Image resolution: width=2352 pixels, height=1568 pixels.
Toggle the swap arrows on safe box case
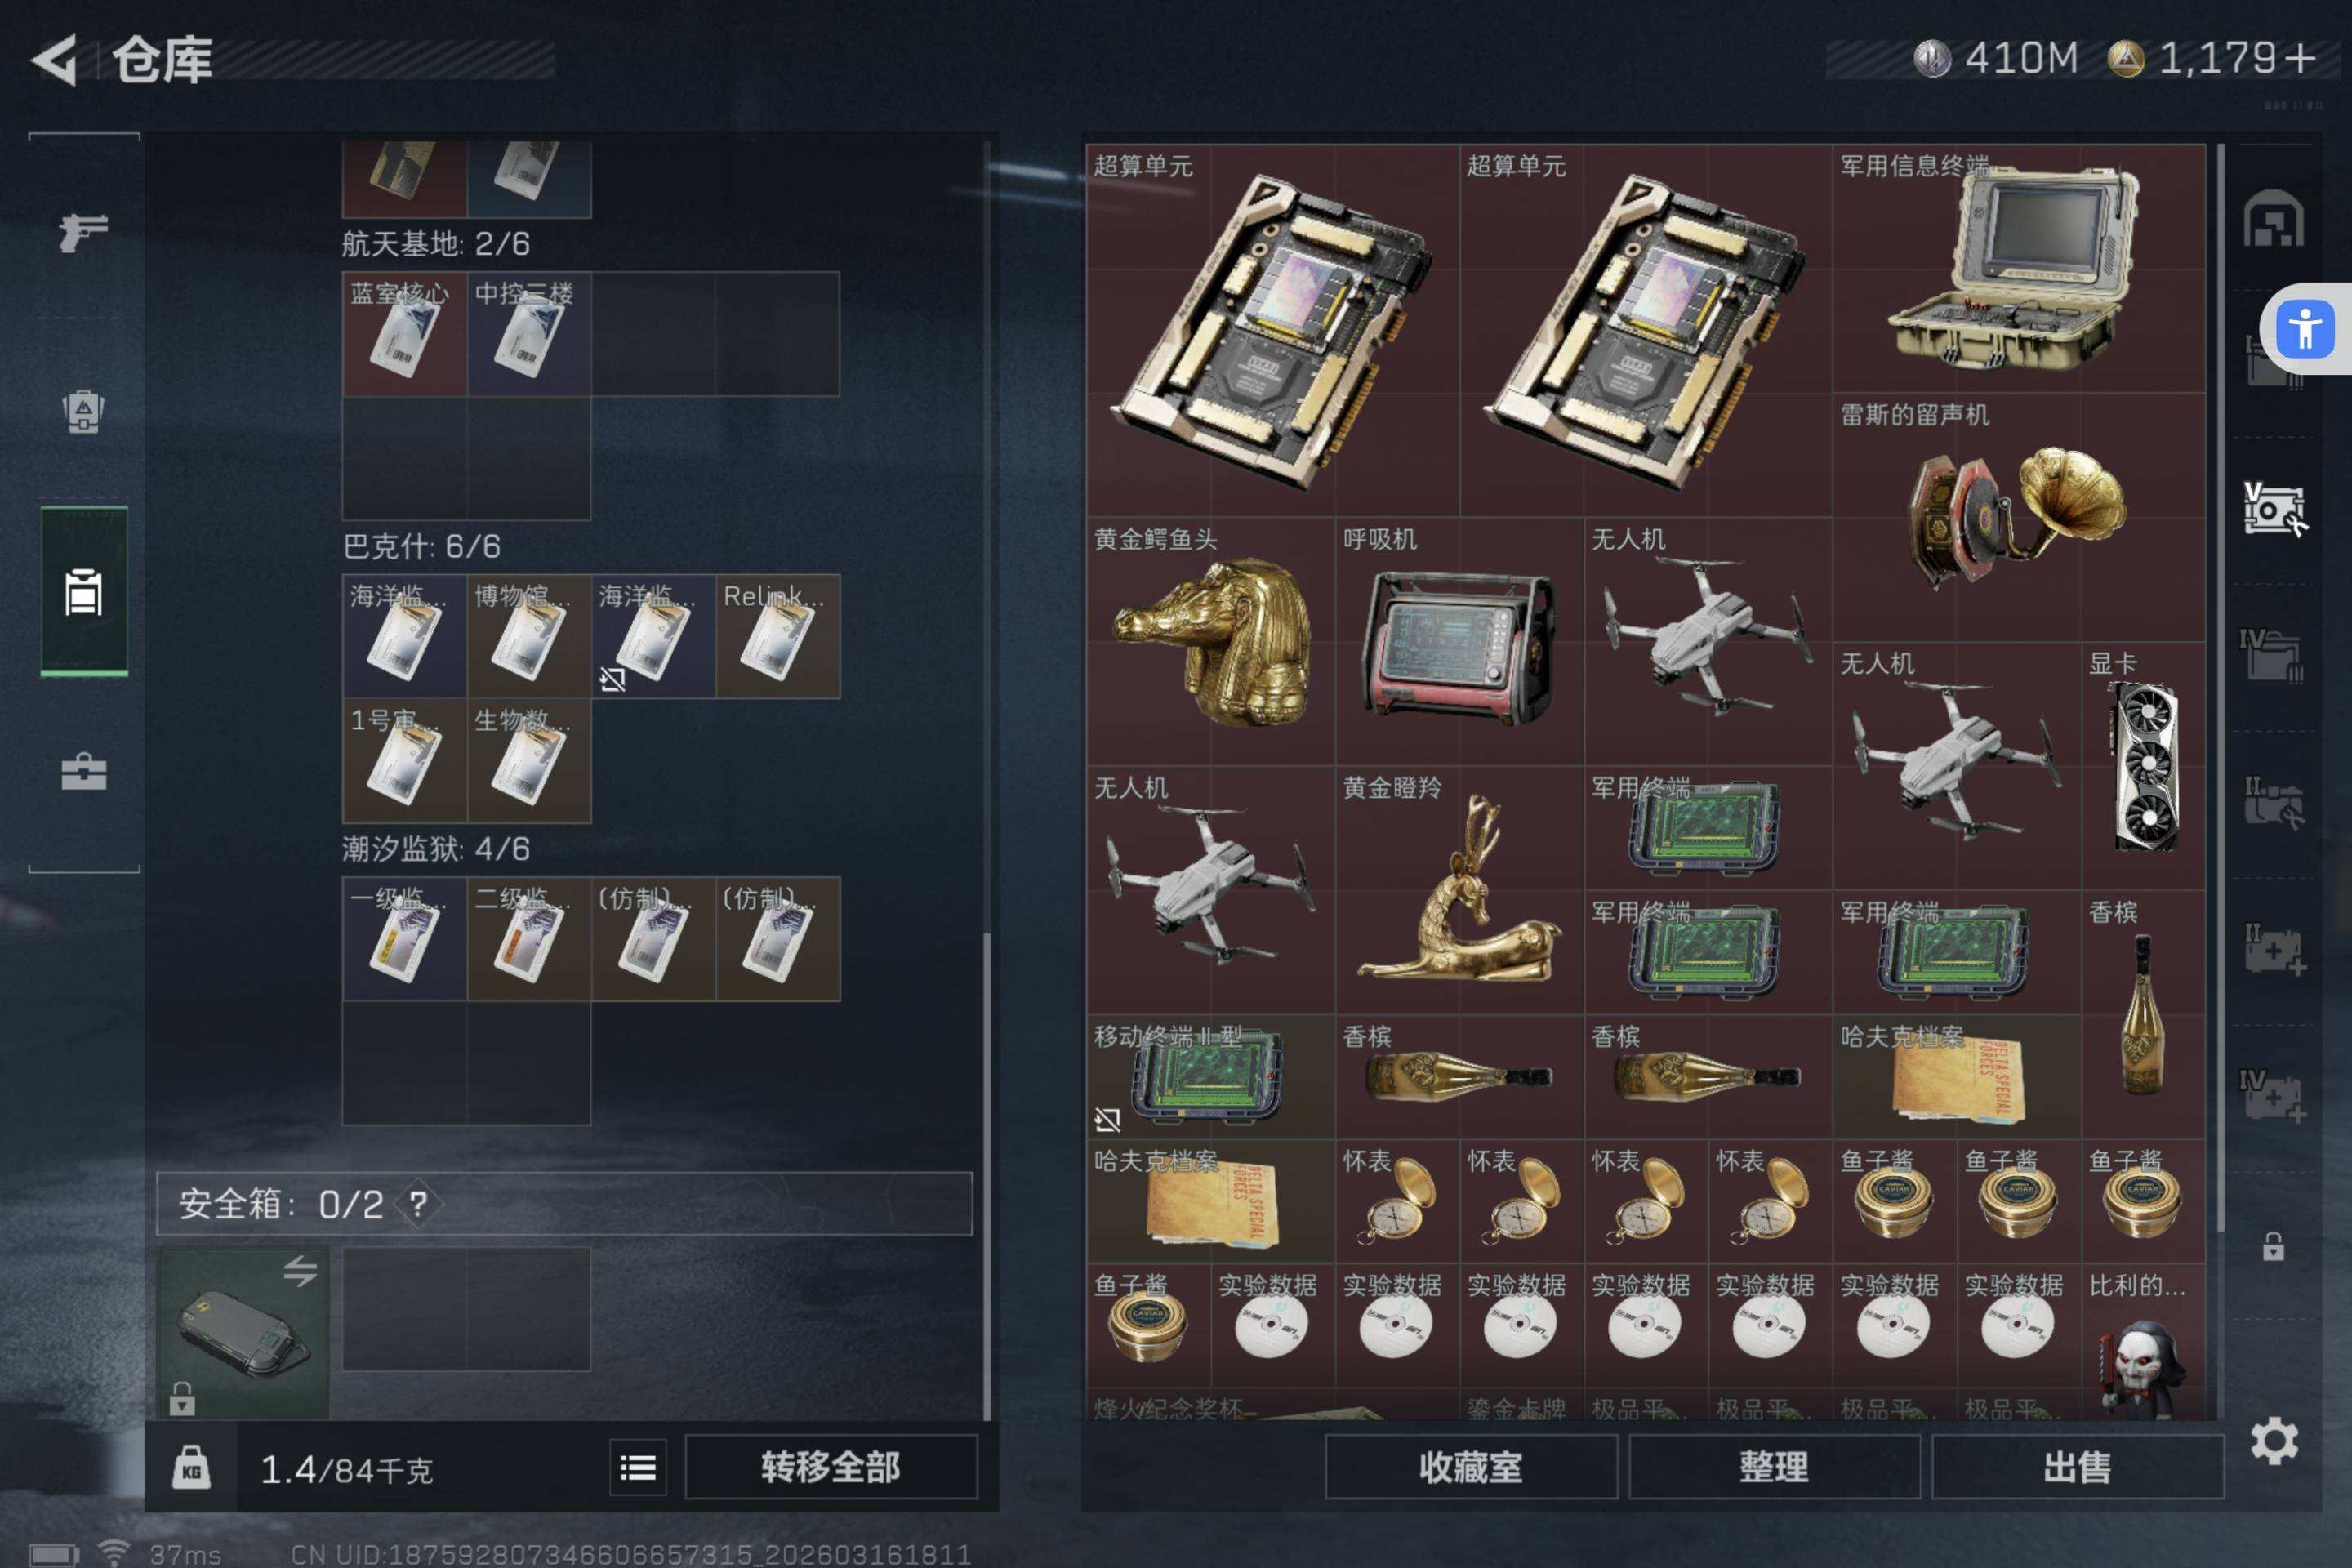click(x=300, y=1271)
